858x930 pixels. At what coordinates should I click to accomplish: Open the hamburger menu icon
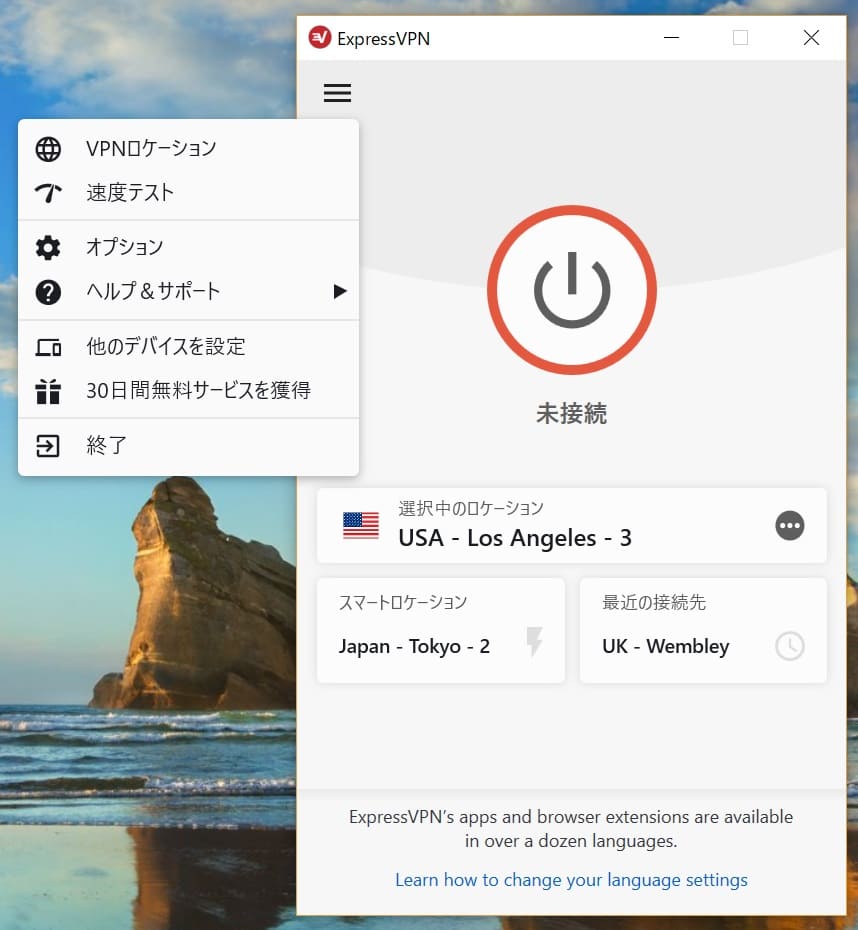click(x=337, y=93)
